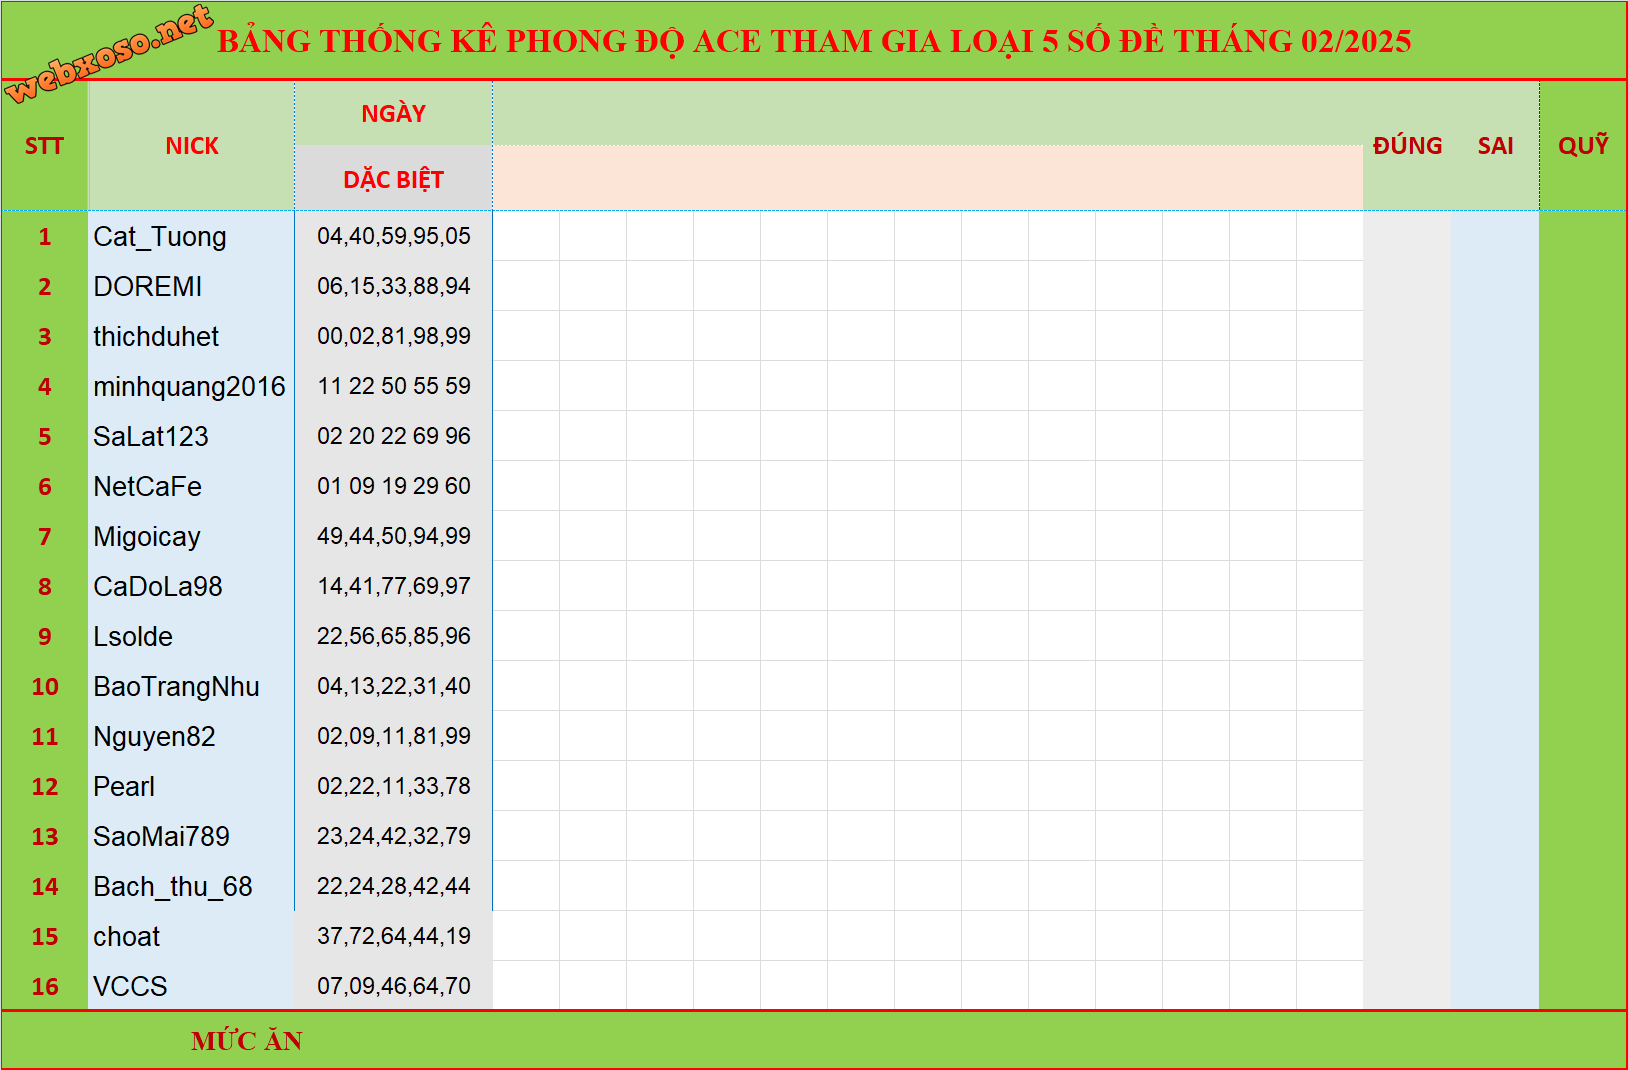This screenshot has width=1628, height=1070.
Task: Click numbers cell 06,15,33,88,94
Action: pos(393,286)
